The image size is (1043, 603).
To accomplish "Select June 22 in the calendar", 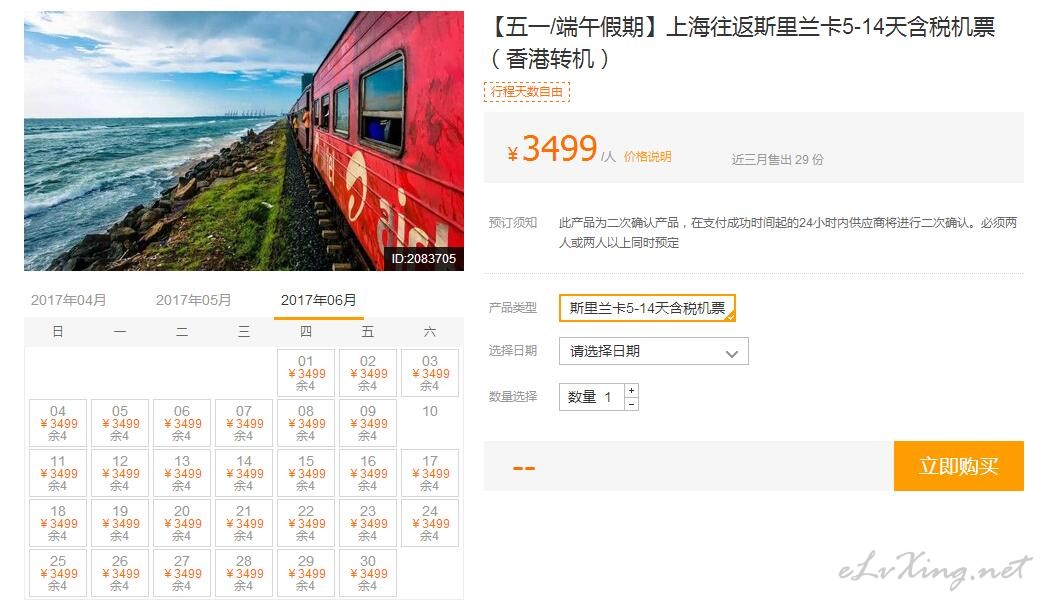I will [x=306, y=523].
